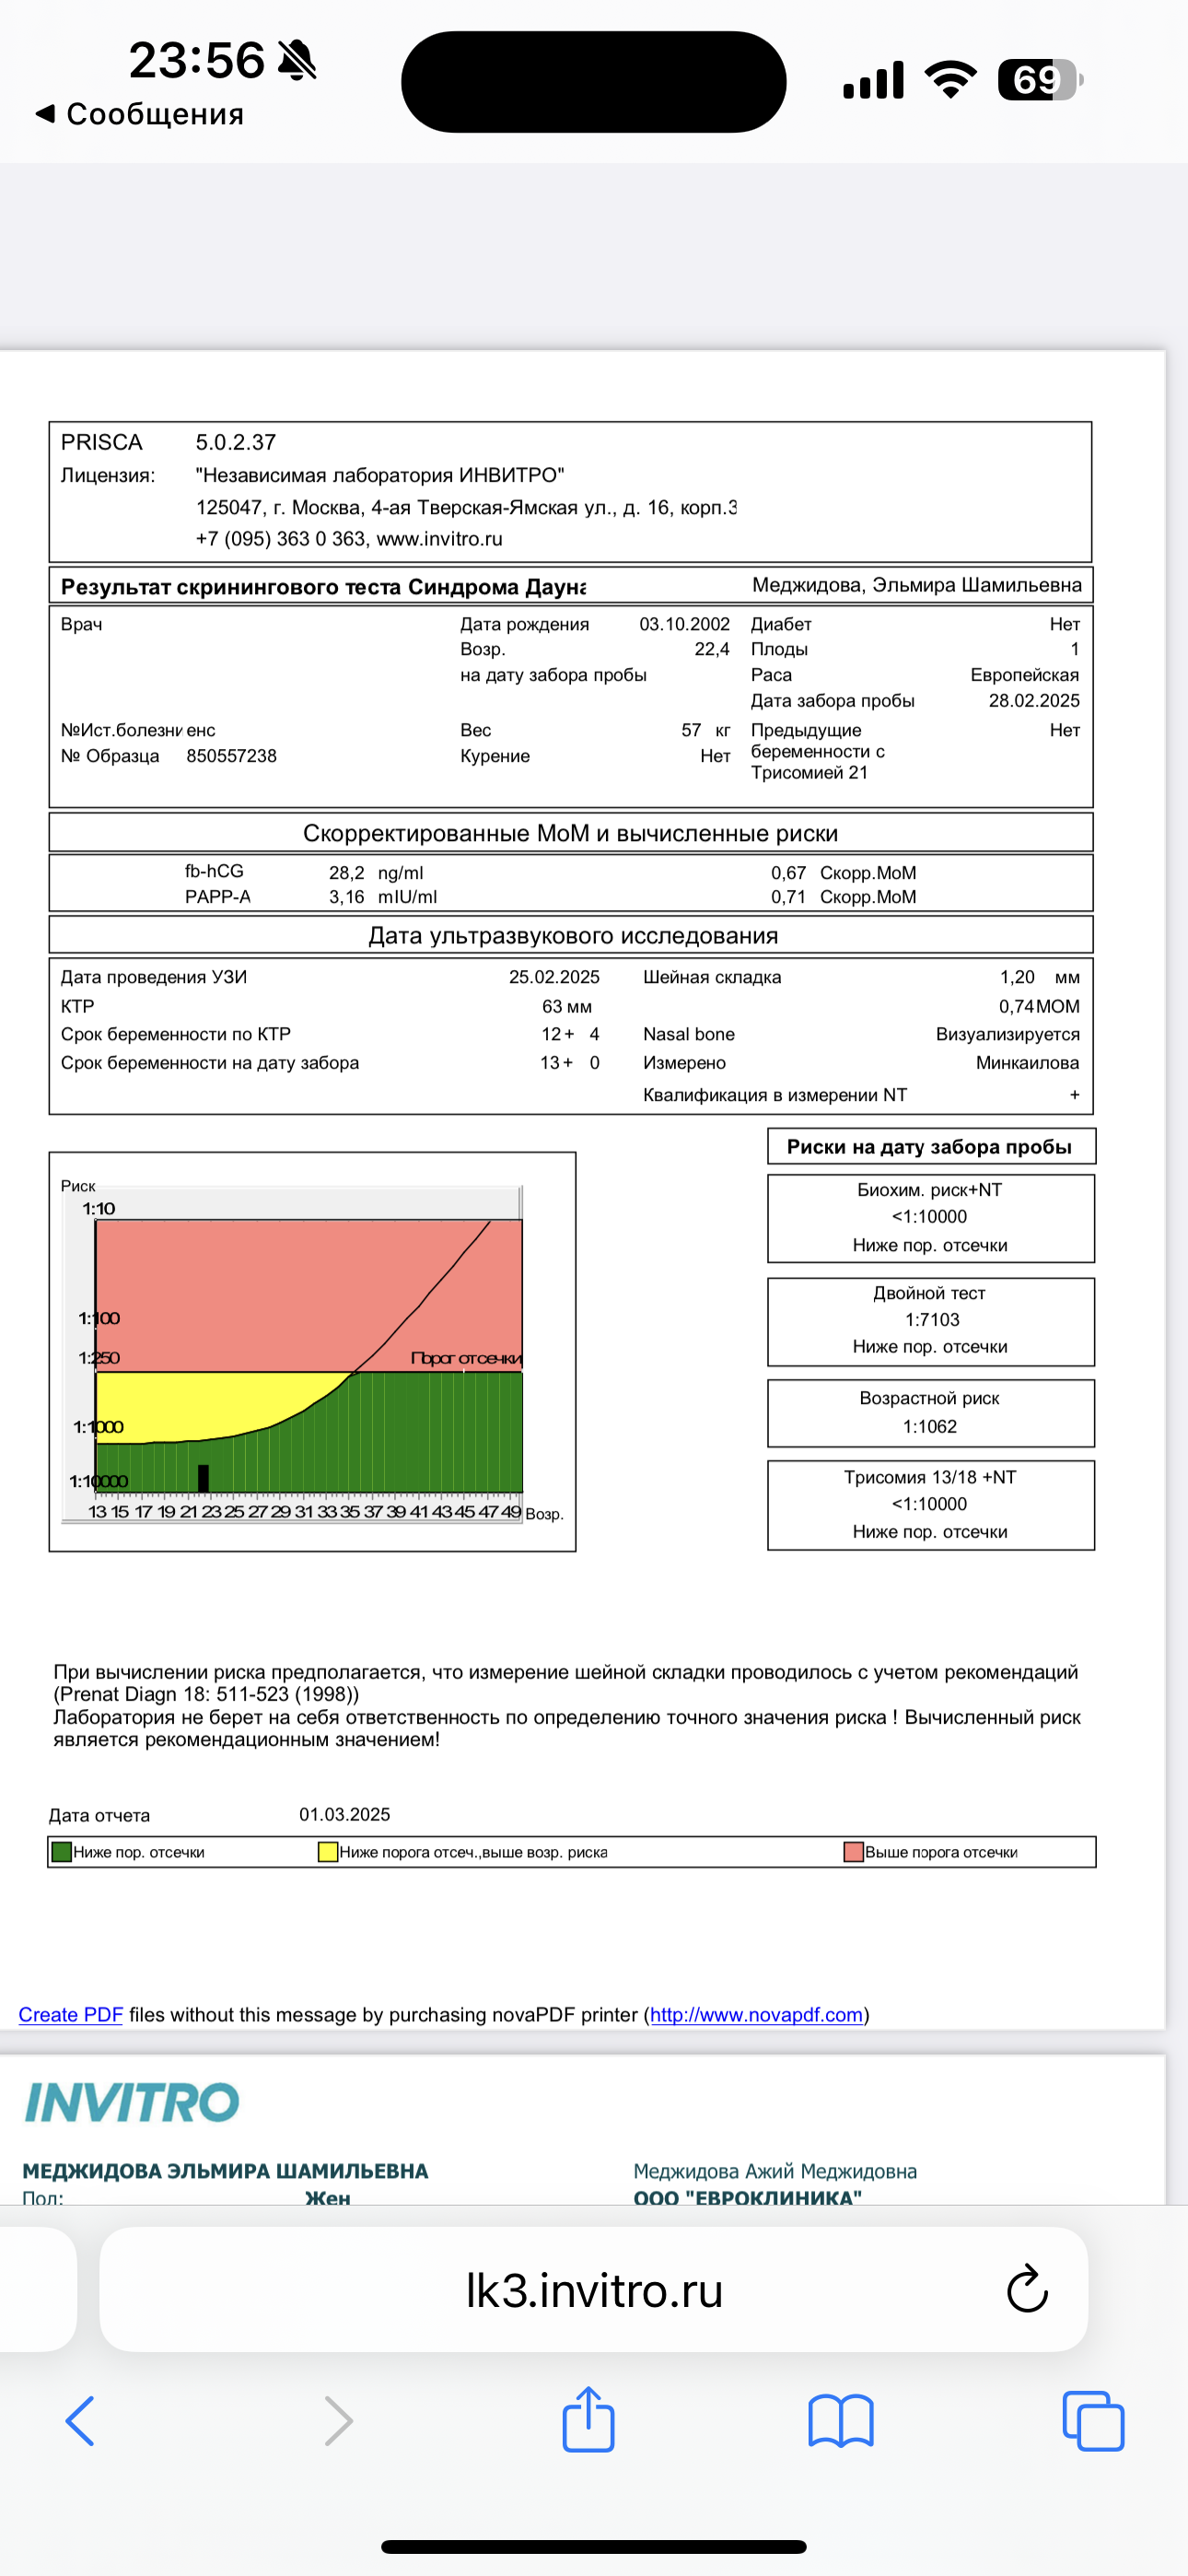Tap the 'Двойной тест' risk box

click(930, 1320)
